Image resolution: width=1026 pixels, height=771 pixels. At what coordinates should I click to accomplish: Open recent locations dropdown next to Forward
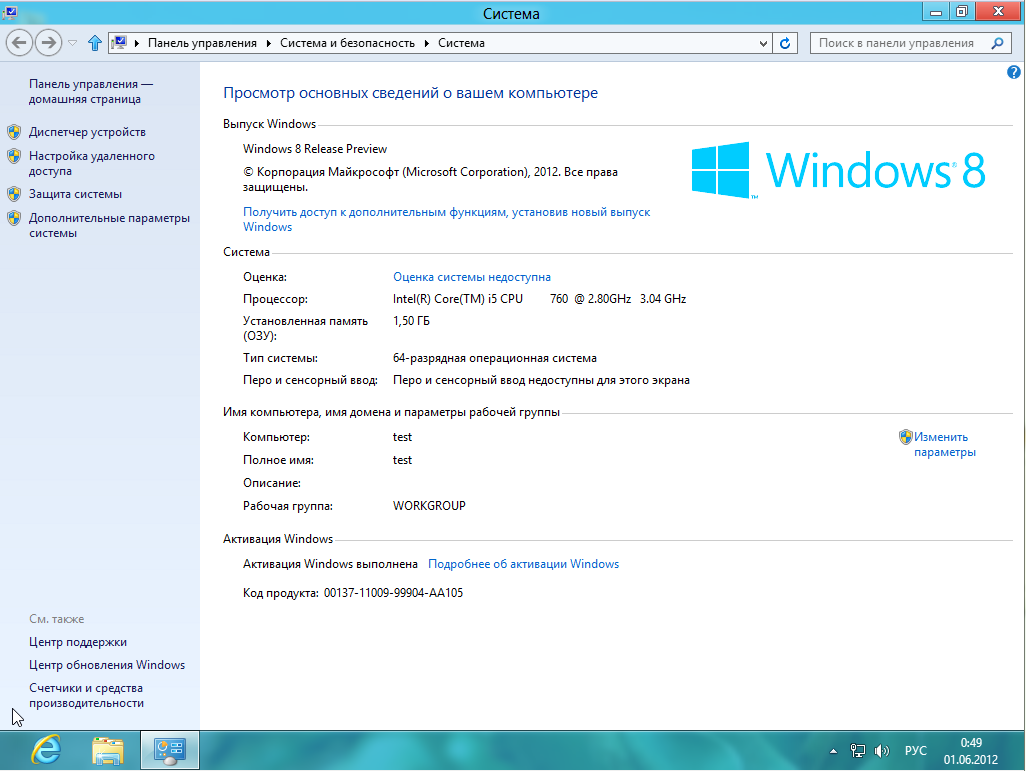(73, 43)
